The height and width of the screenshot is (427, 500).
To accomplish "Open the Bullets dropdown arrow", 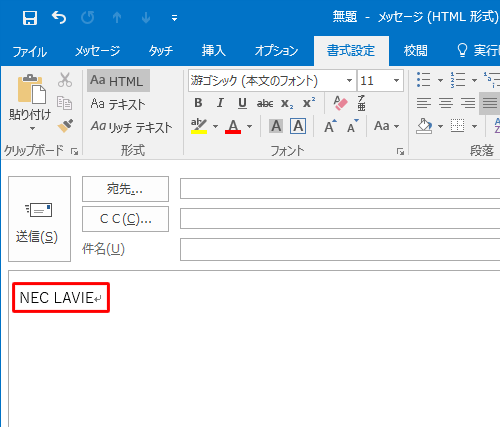I will click(440, 80).
